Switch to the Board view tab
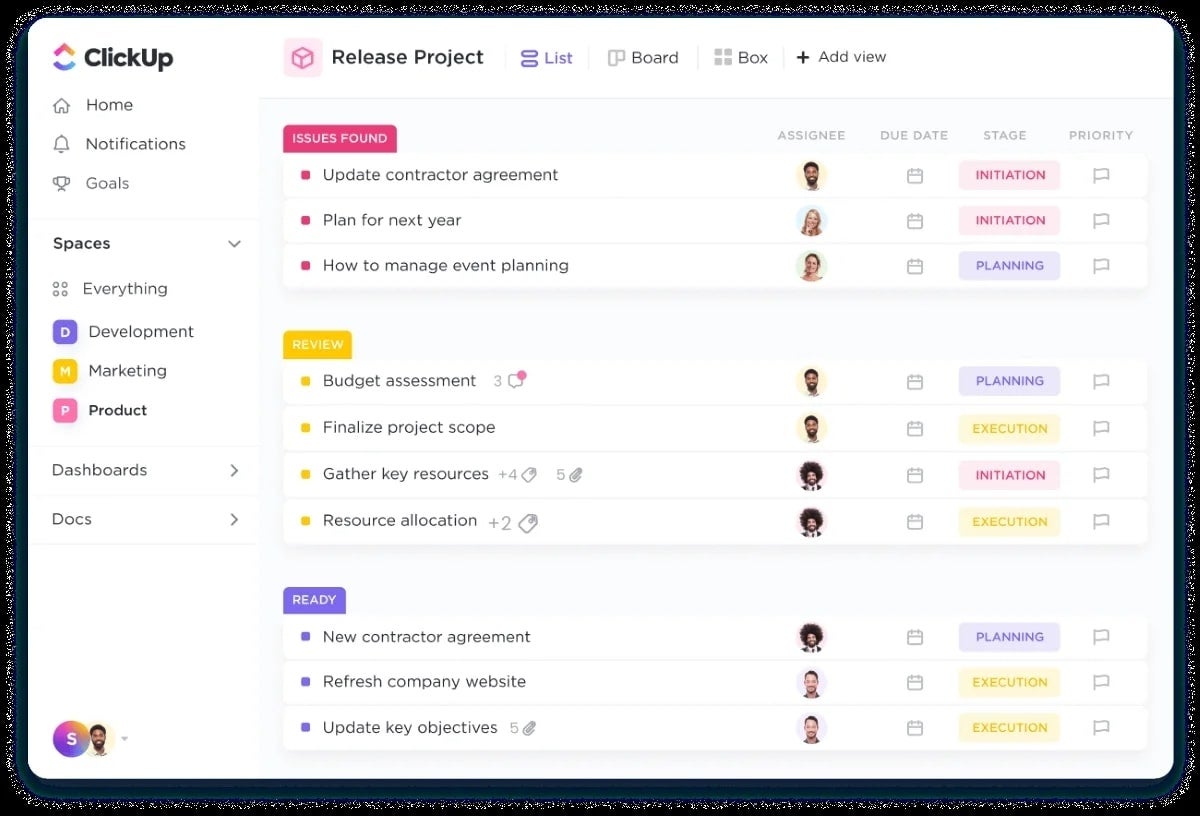 tap(643, 58)
